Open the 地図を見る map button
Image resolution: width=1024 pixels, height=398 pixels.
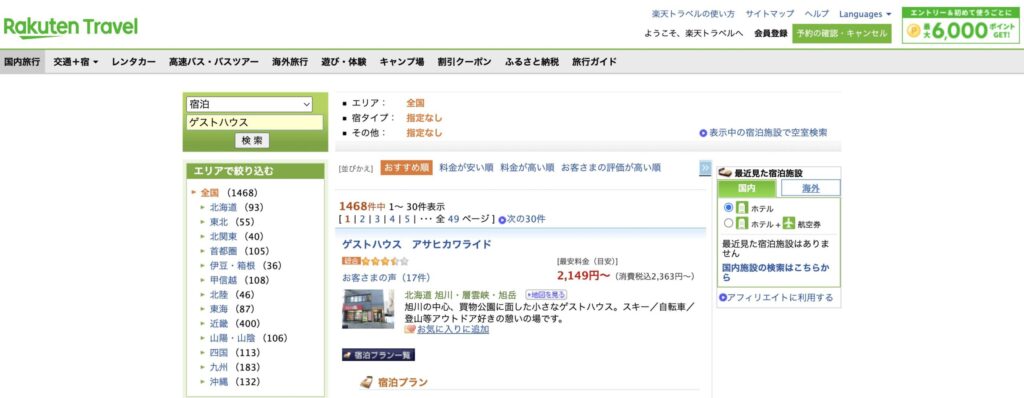546,295
